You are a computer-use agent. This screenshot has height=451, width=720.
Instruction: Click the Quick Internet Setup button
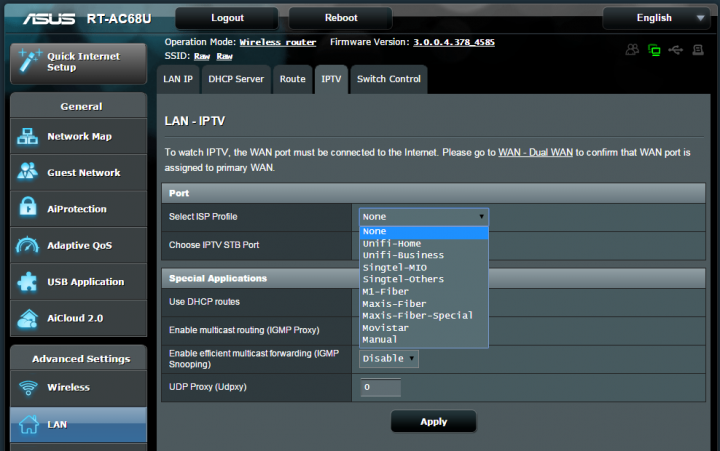79,63
